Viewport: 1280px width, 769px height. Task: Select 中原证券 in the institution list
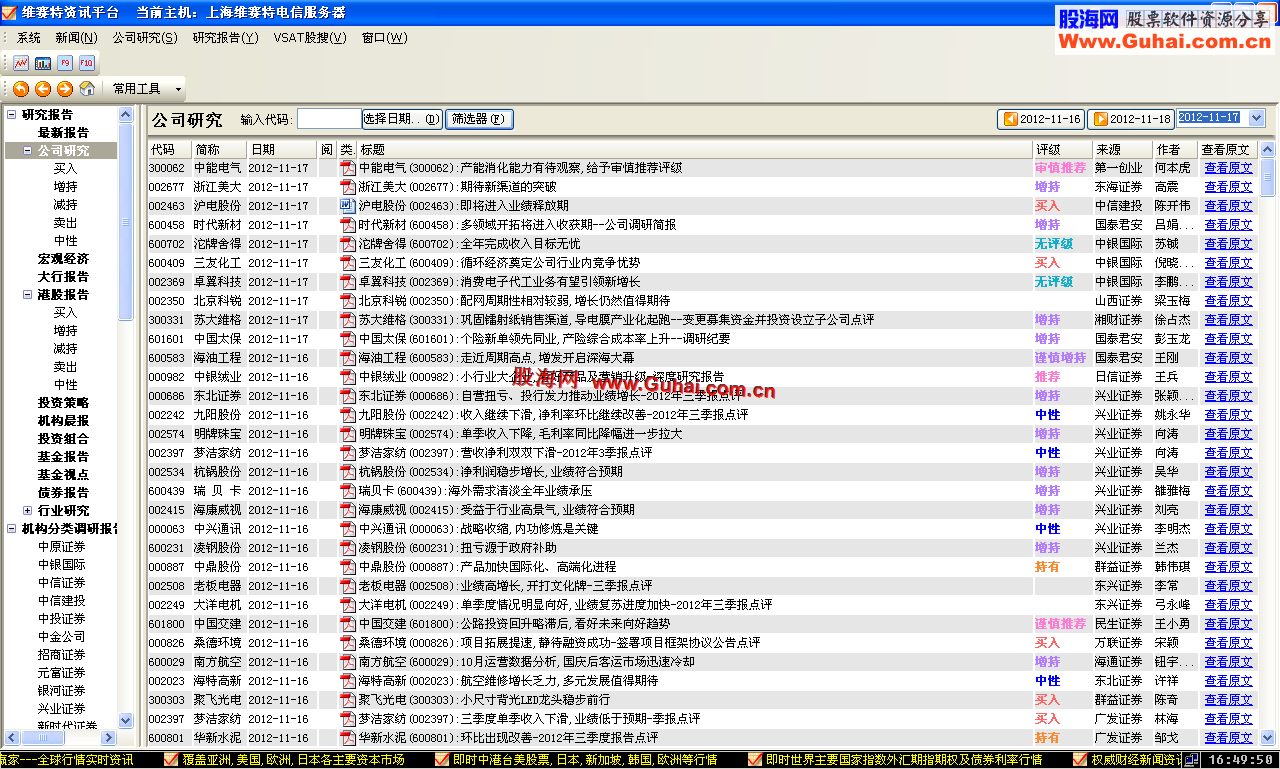(x=62, y=547)
